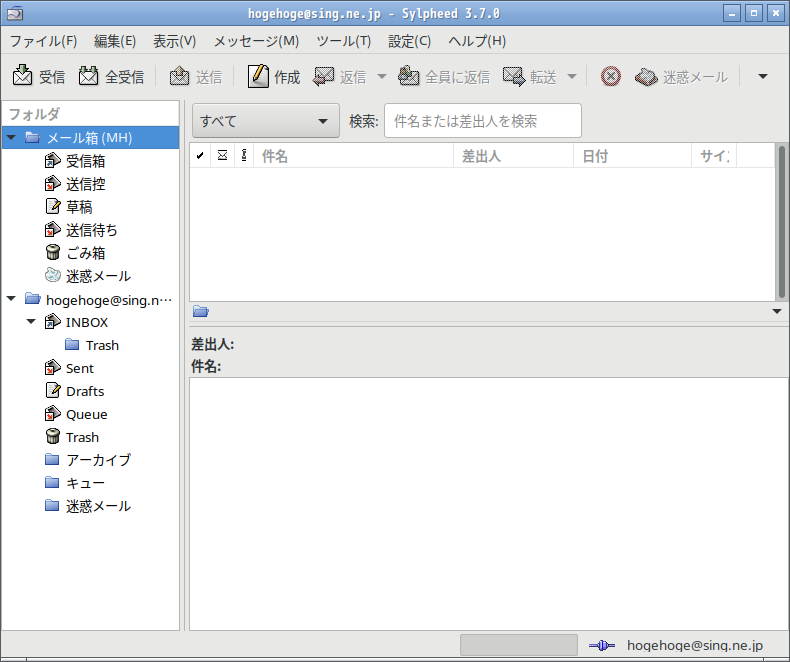
Task: Select the 迷惑メール junk icon under メール箱
Action: pos(52,276)
